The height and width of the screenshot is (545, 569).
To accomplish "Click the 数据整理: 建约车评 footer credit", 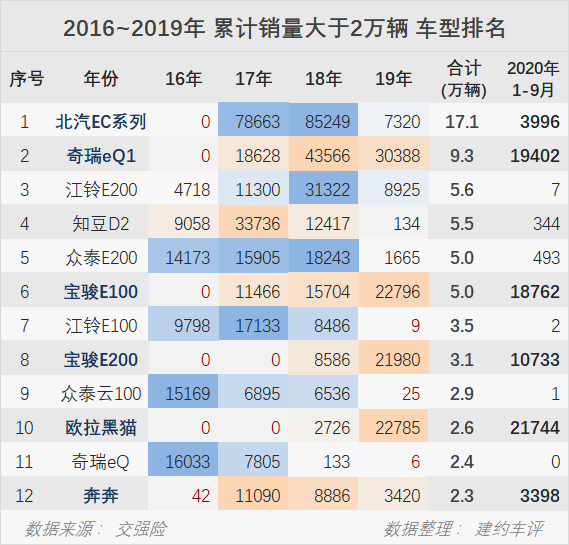I will pyautogui.click(x=464, y=529).
